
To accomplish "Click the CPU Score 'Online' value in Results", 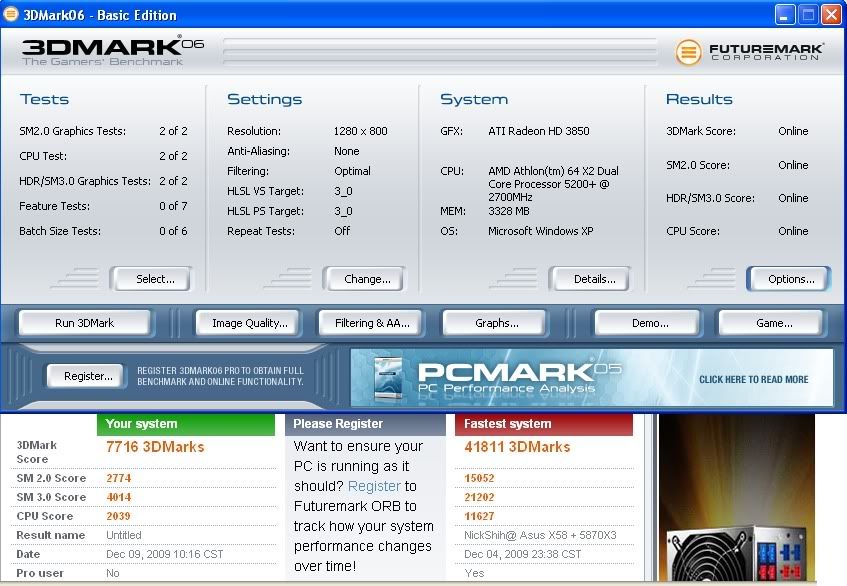I will (x=793, y=231).
